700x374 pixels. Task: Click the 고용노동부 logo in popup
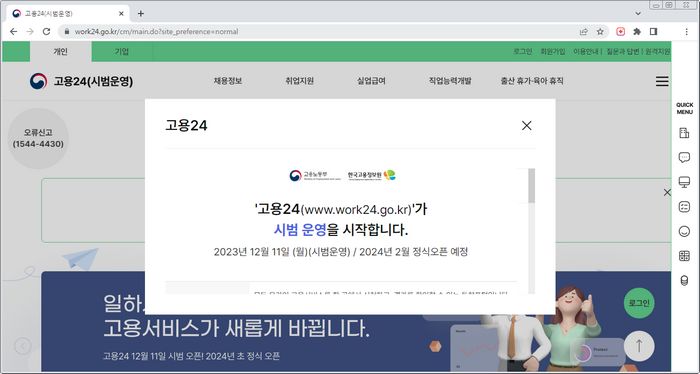[315, 175]
